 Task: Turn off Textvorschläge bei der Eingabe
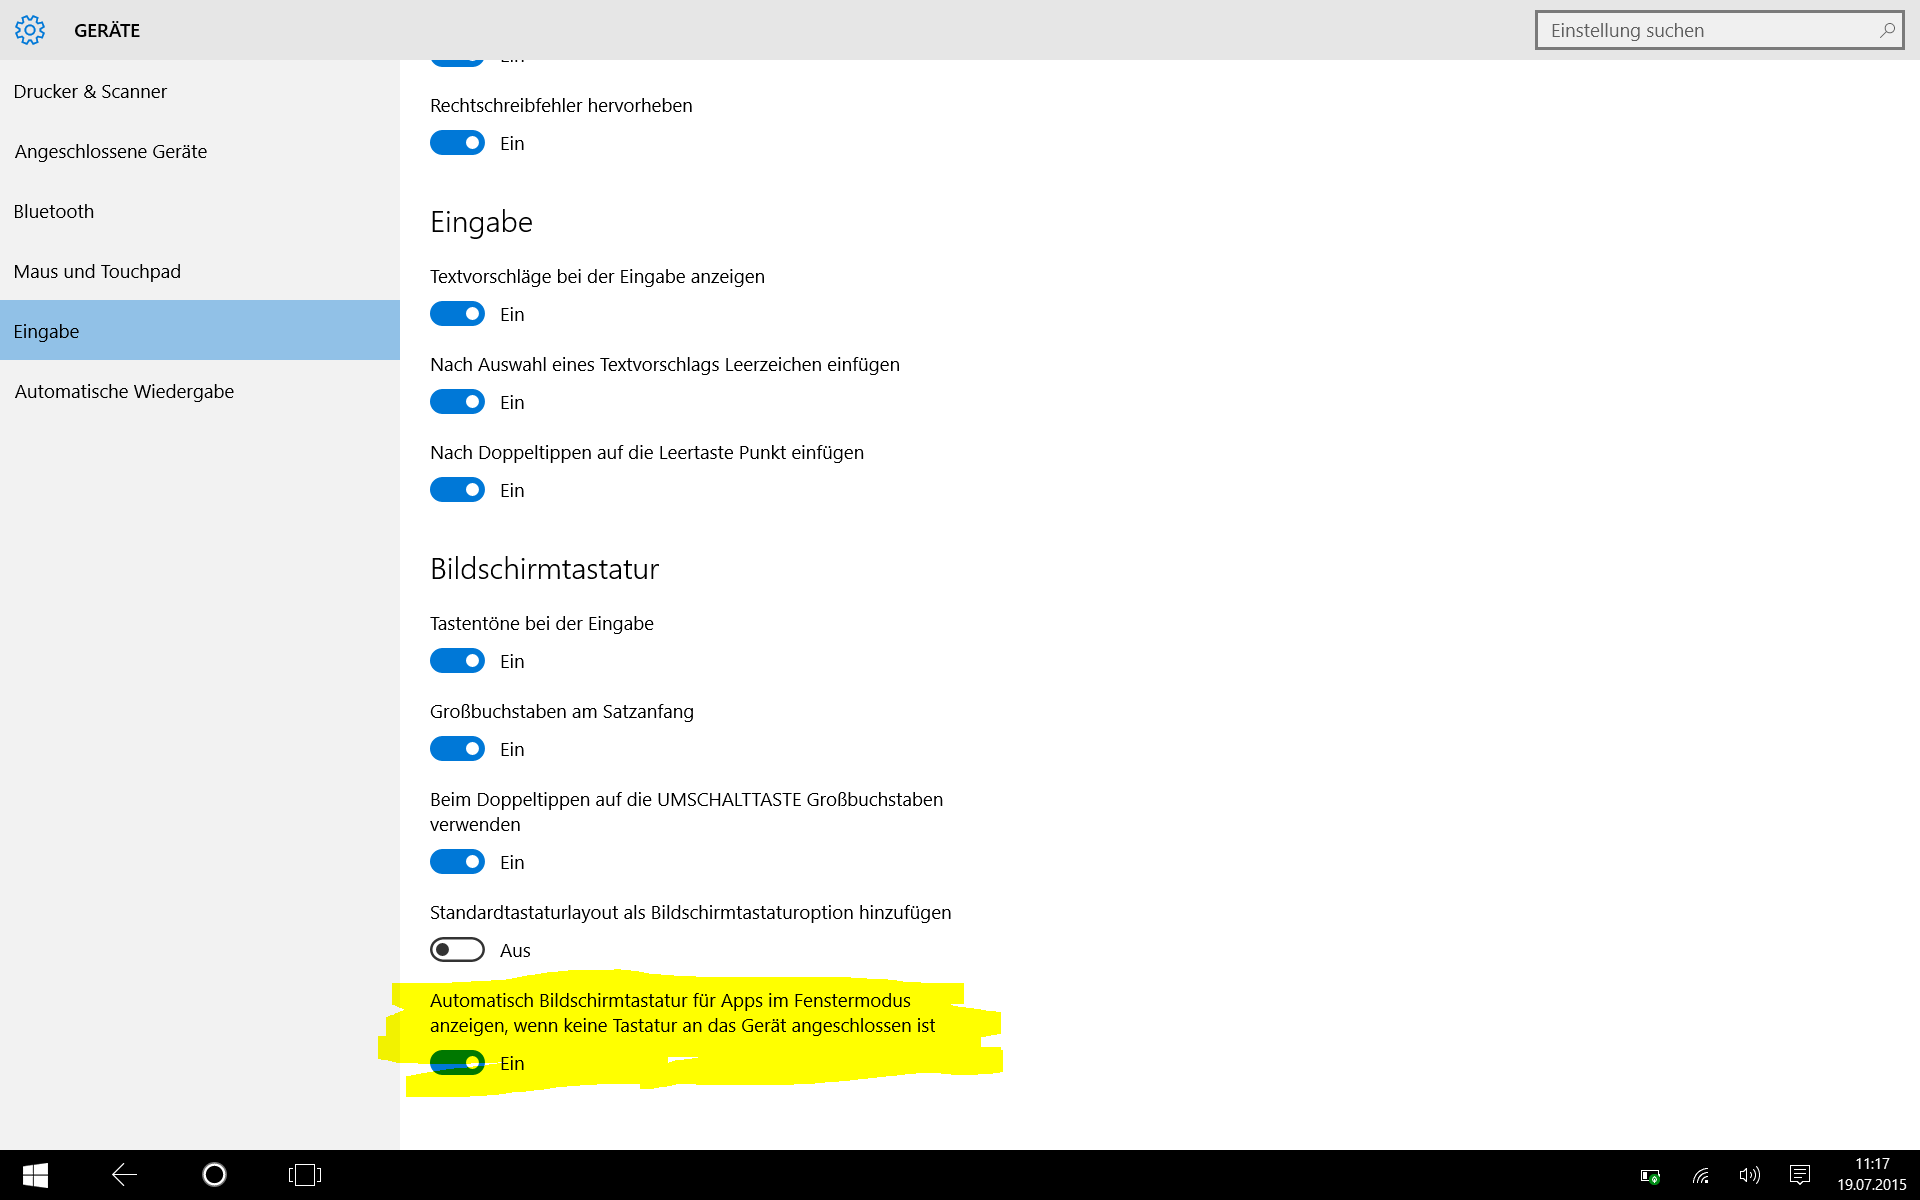click(457, 314)
